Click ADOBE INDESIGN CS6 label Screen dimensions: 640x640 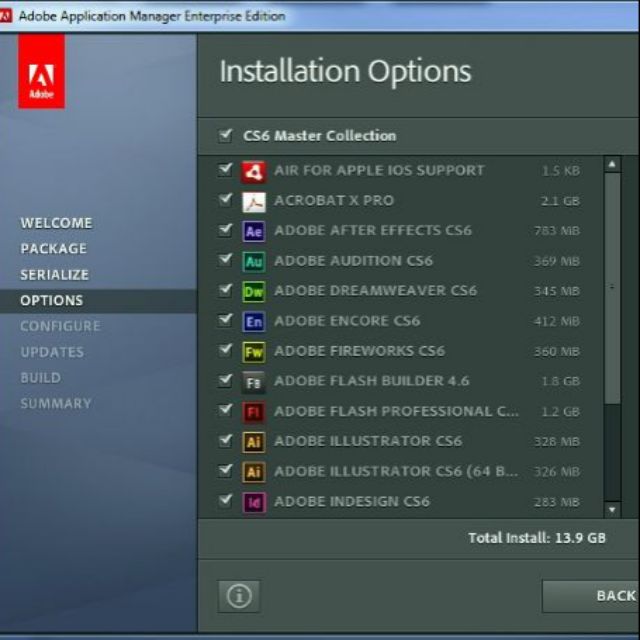[x=352, y=501]
